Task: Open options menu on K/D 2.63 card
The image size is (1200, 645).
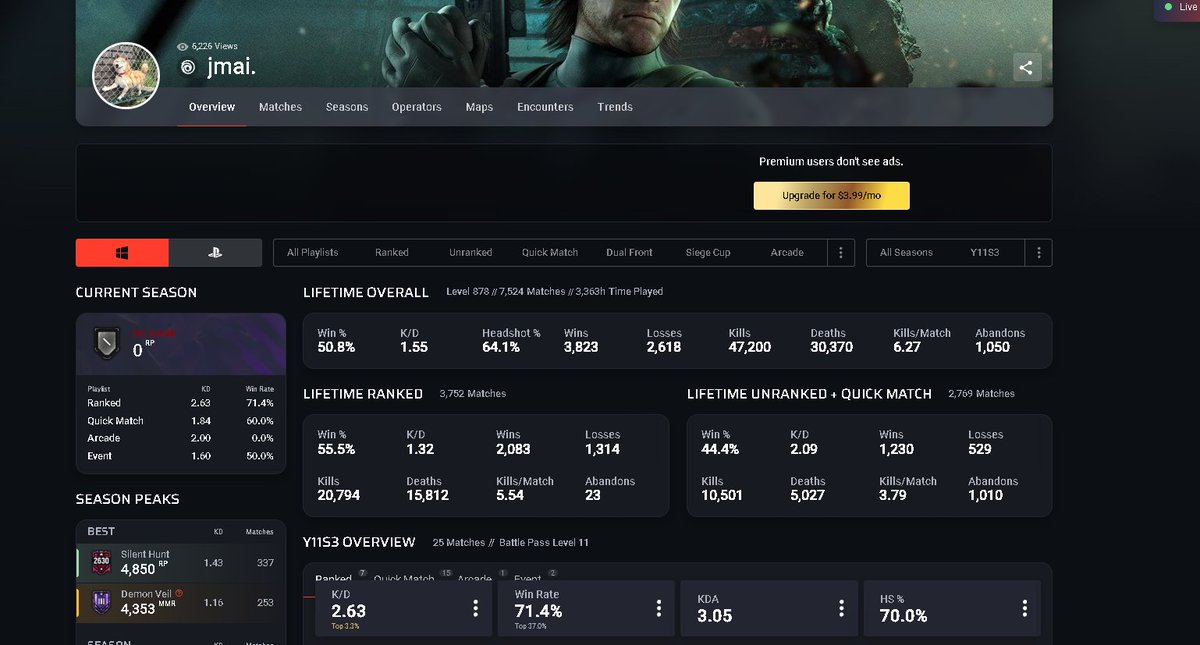Action: coord(475,608)
